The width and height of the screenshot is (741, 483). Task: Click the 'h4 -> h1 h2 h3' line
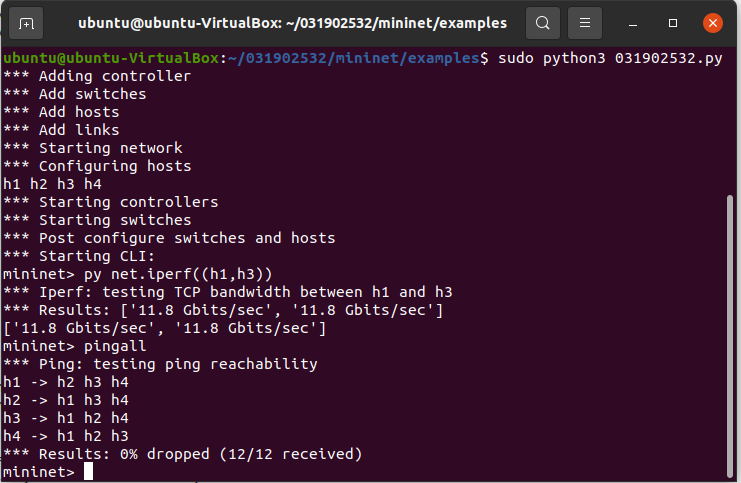point(66,436)
